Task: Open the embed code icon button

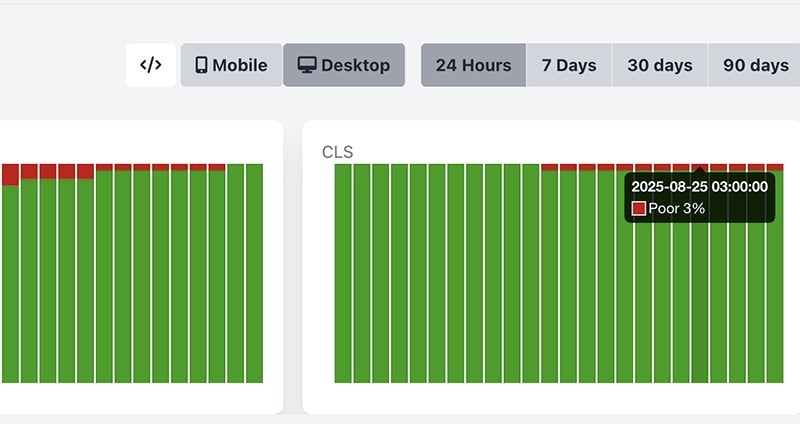Action: coord(151,65)
